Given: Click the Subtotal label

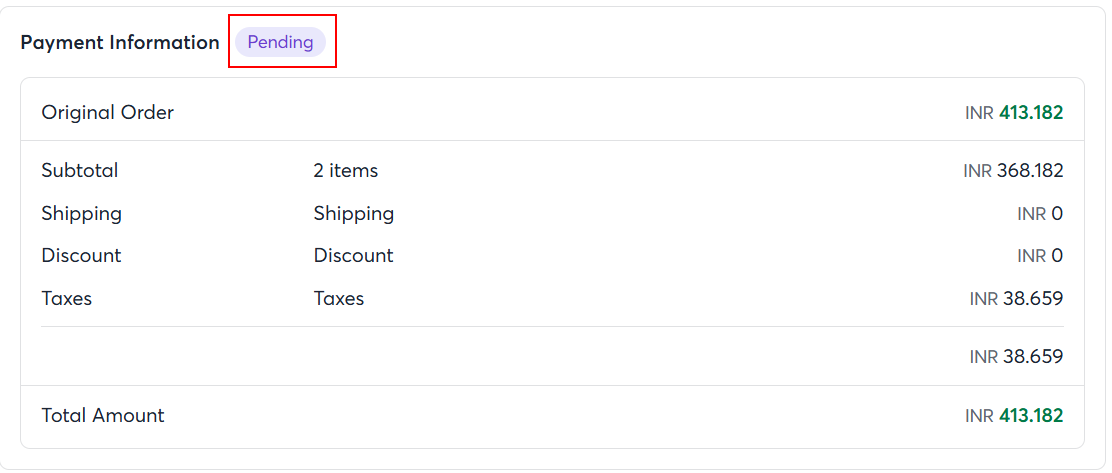Looking at the screenshot, I should coord(80,170).
